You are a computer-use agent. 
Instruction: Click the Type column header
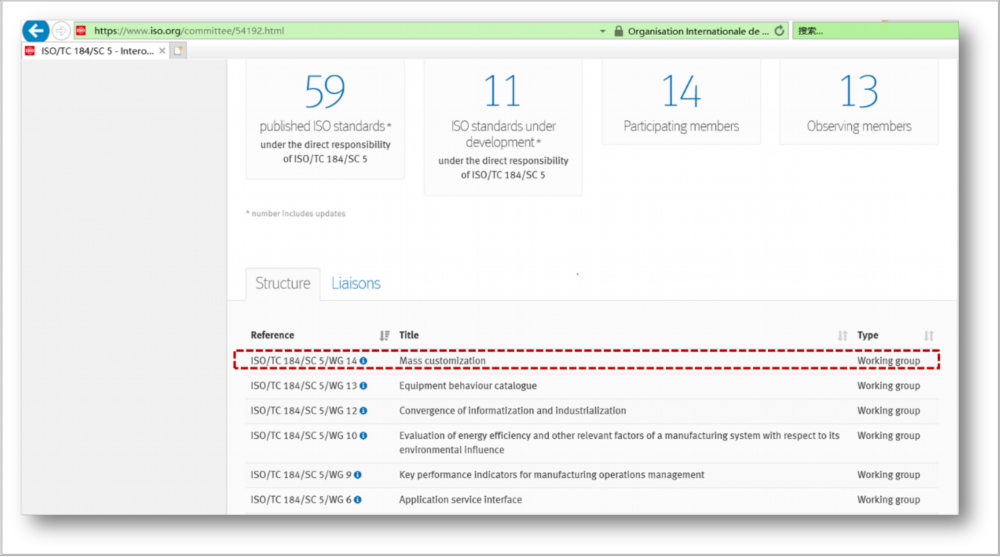coord(867,335)
